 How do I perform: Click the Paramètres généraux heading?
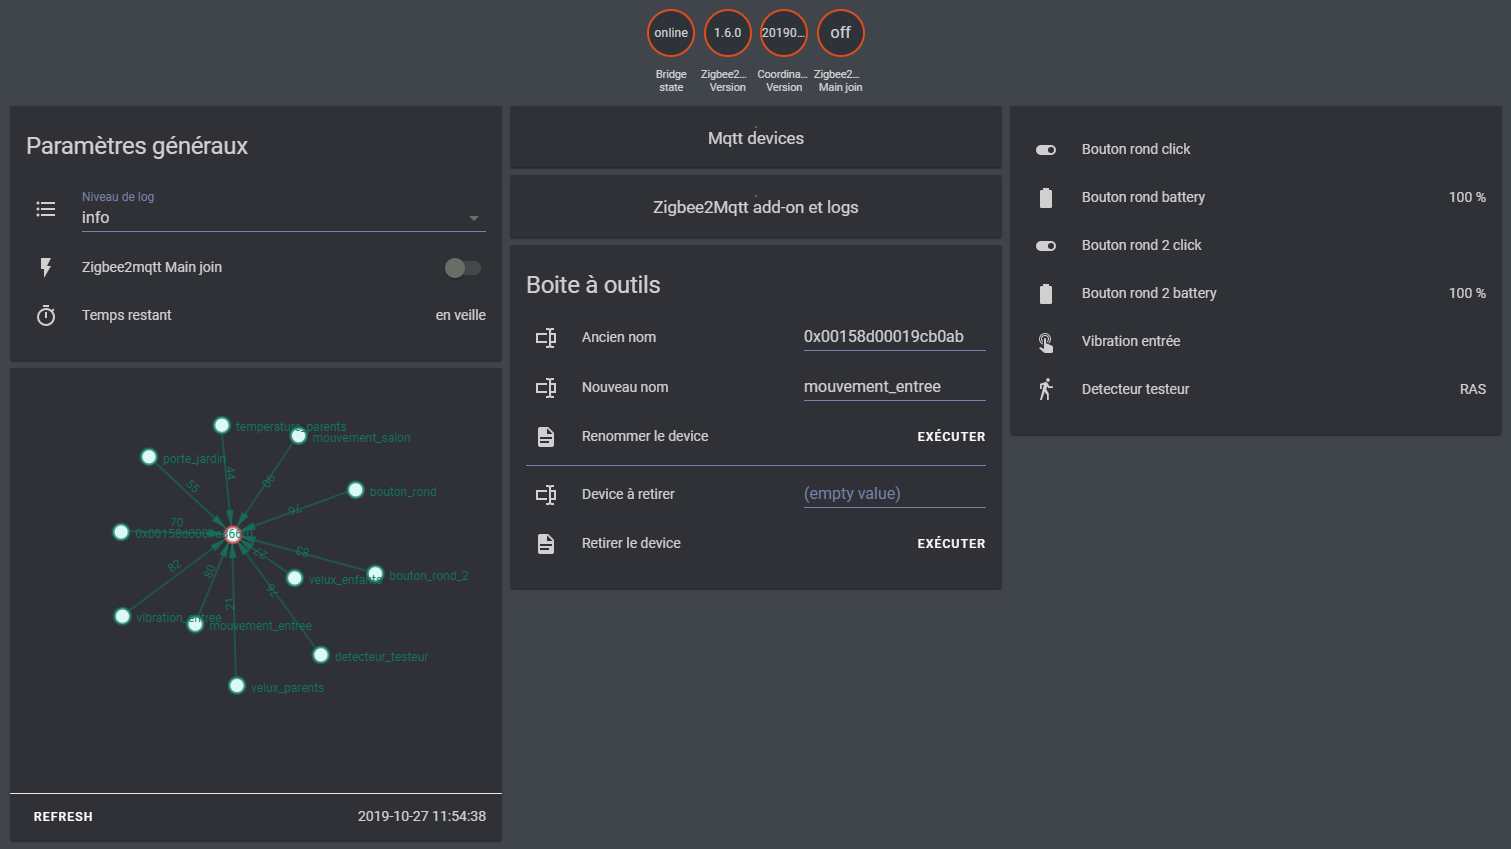[137, 146]
